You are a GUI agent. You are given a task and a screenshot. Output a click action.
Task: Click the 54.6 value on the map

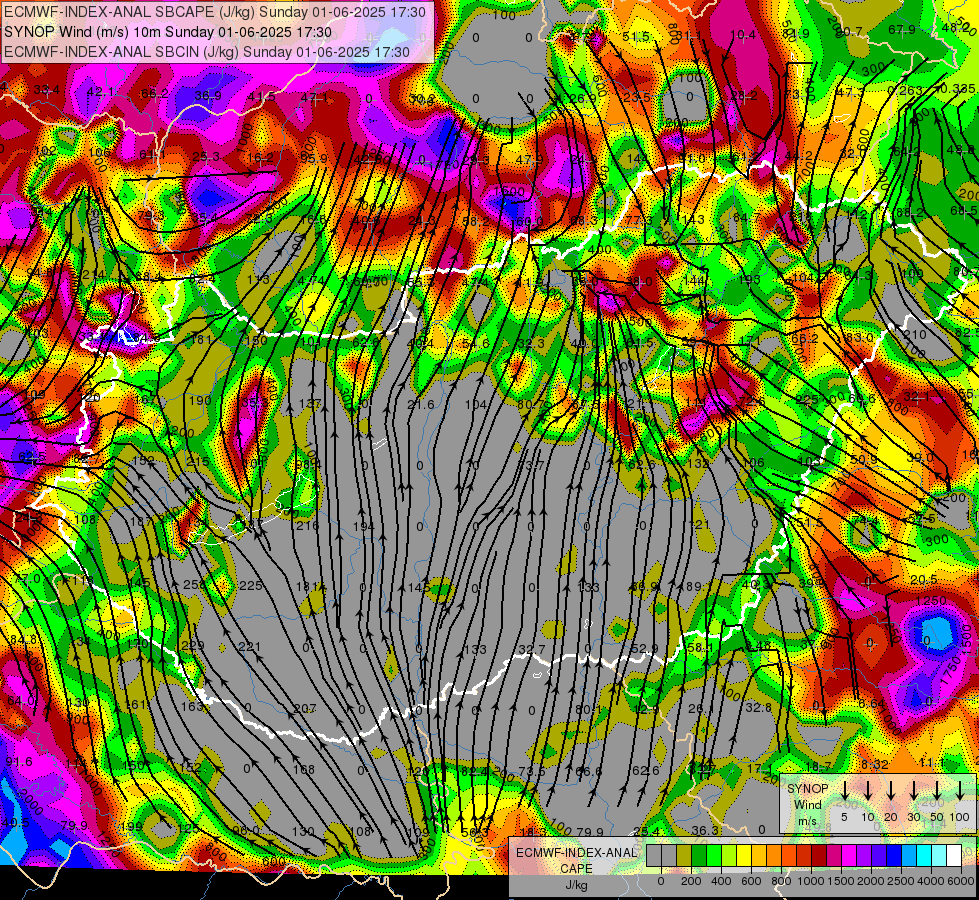coord(476,344)
